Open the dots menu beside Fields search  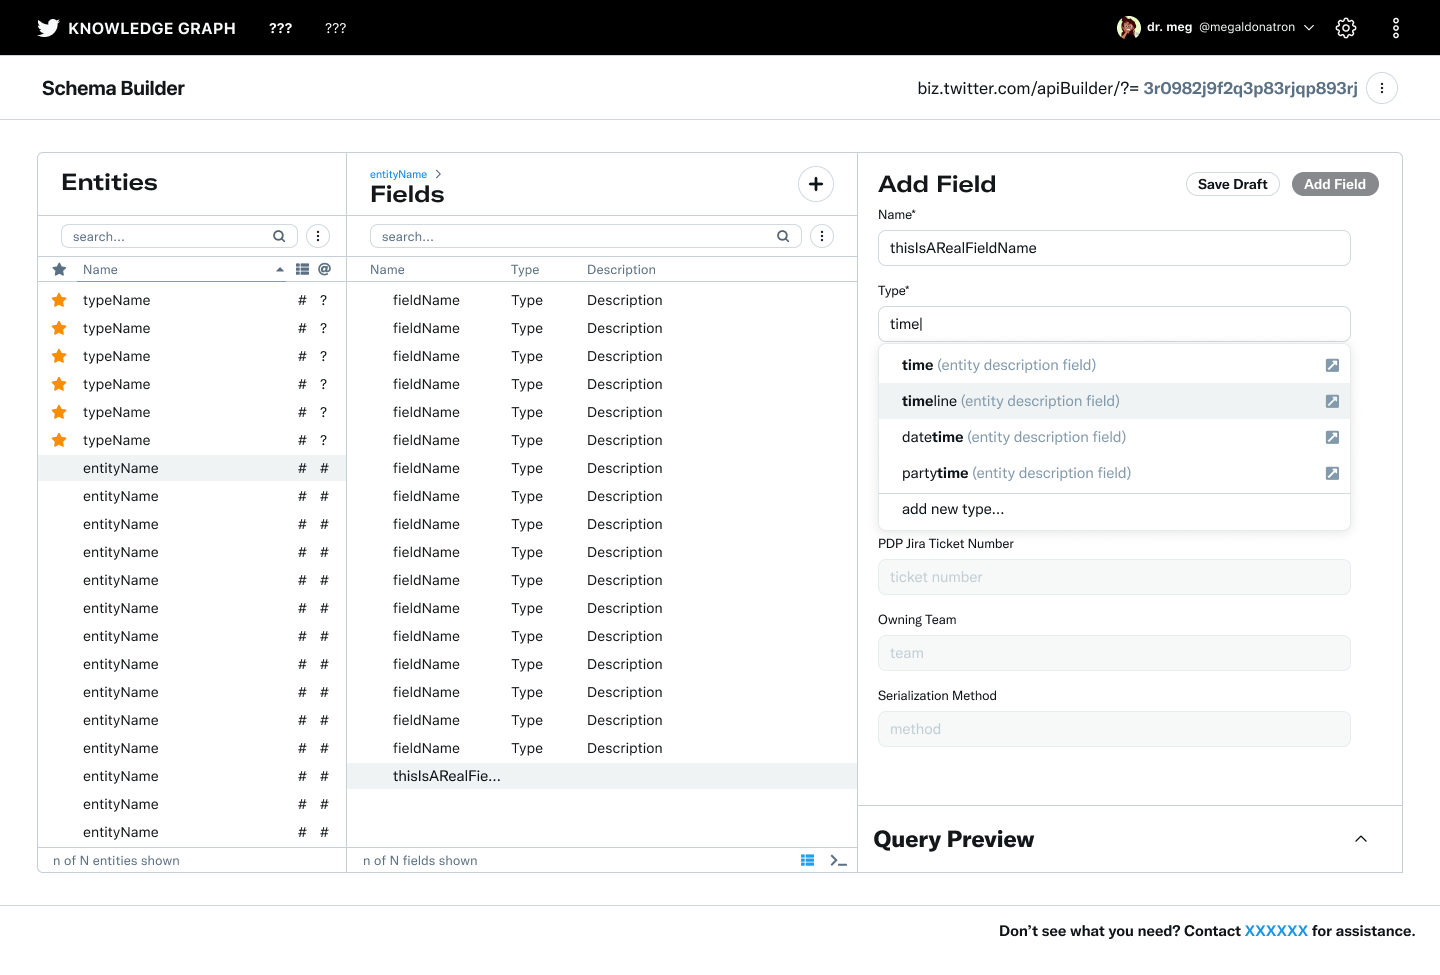822,236
